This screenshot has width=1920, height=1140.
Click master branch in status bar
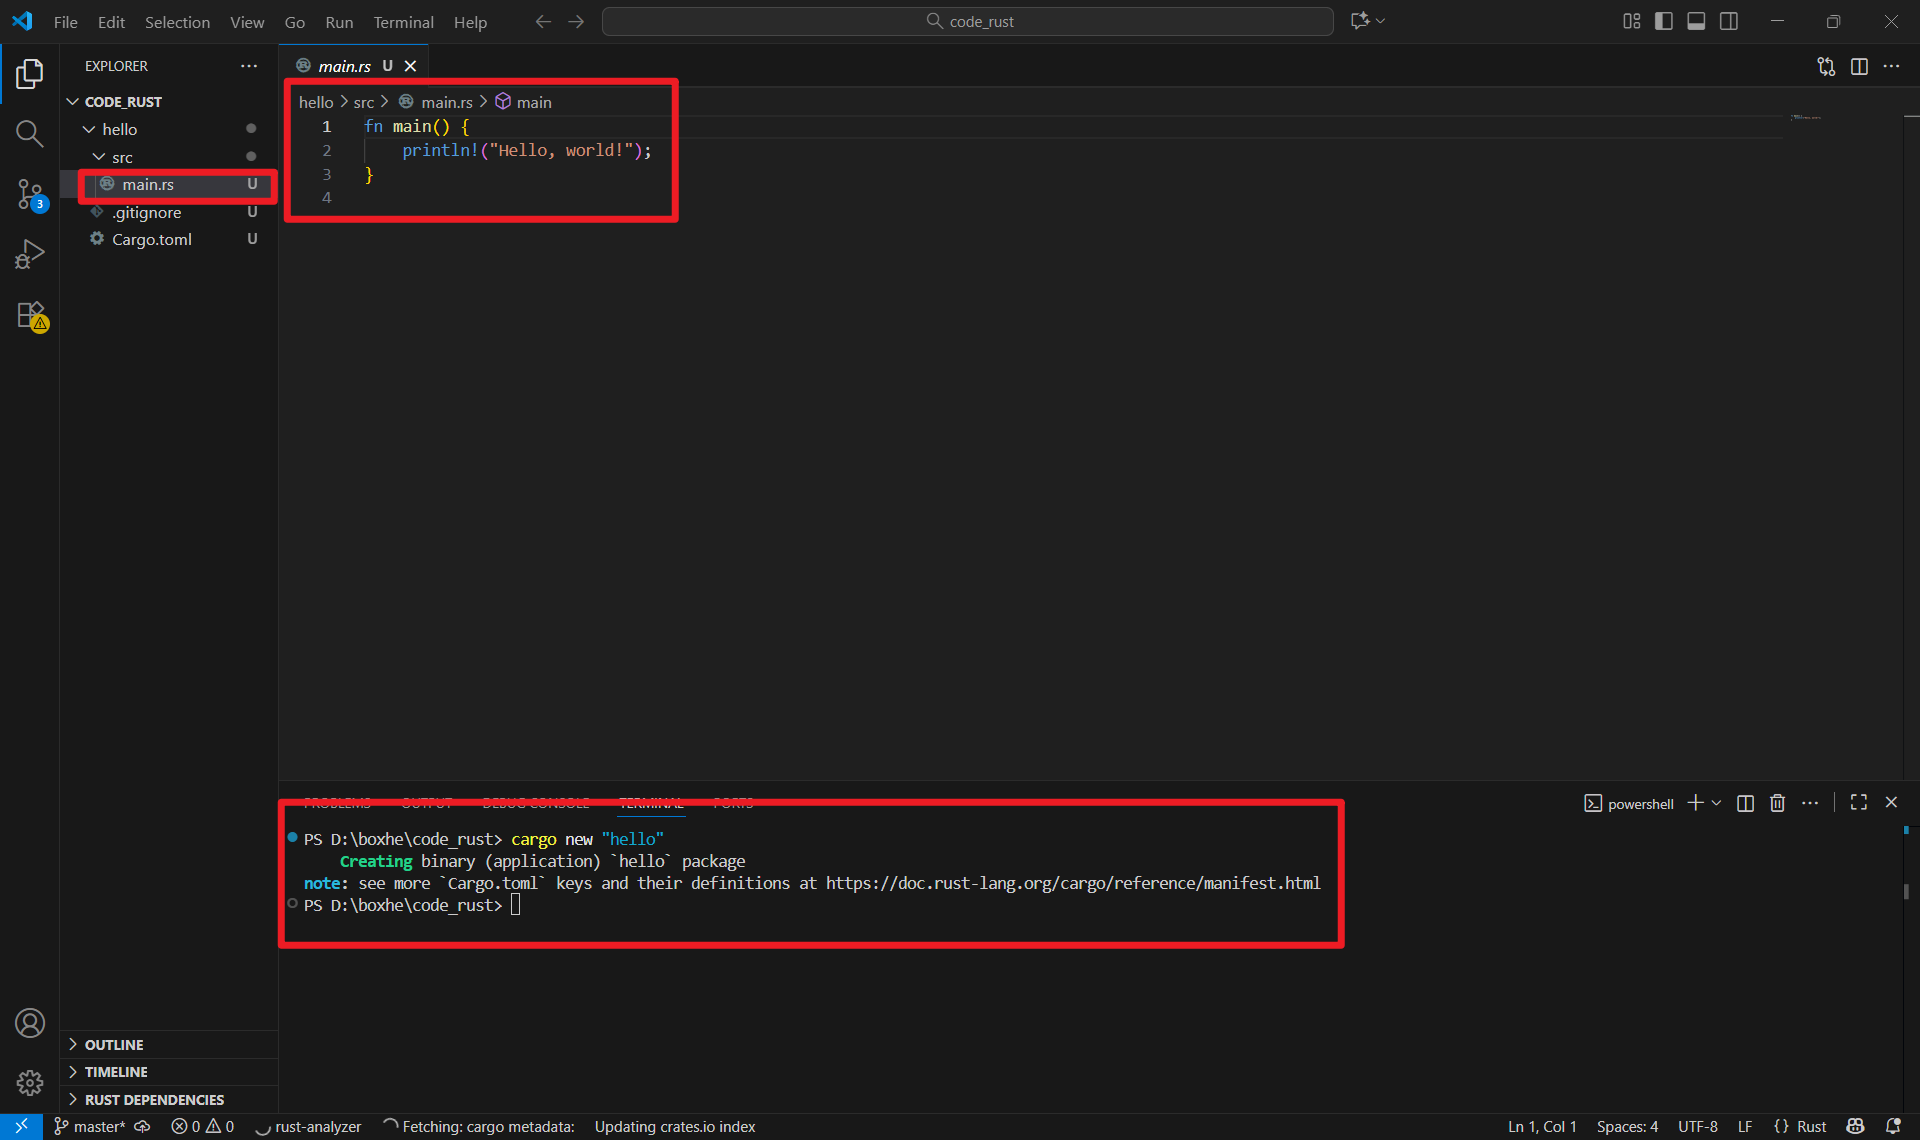pyautogui.click(x=98, y=1126)
